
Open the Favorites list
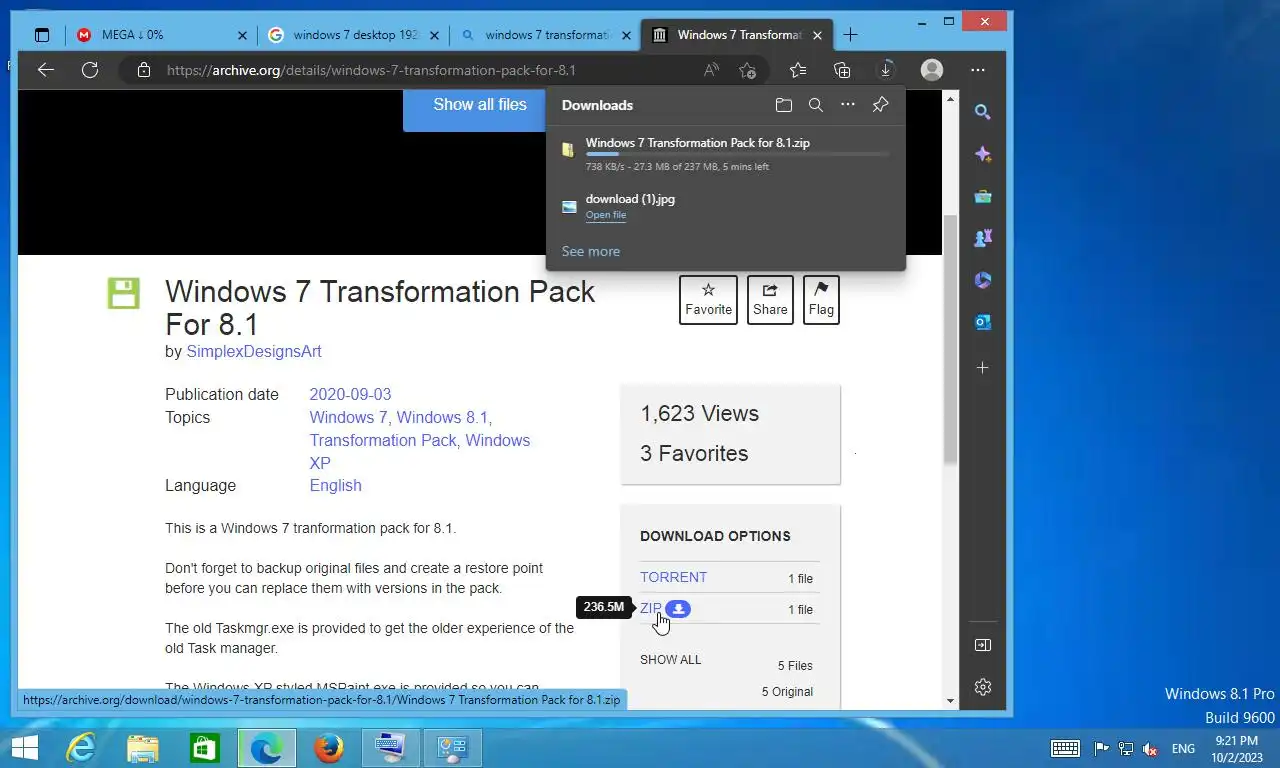(797, 70)
